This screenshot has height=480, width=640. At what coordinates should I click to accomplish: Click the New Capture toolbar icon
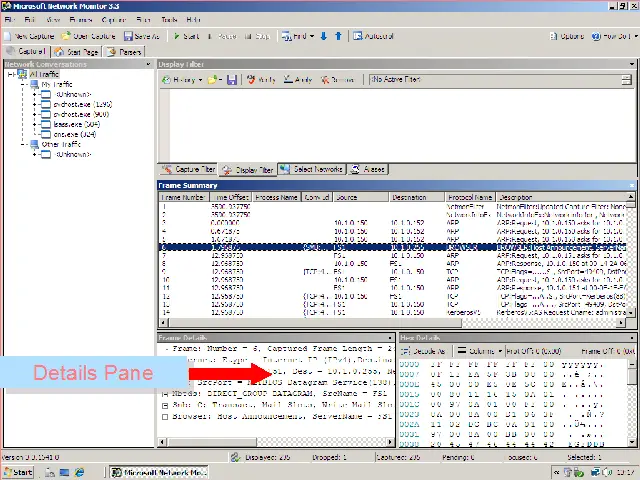8,36
